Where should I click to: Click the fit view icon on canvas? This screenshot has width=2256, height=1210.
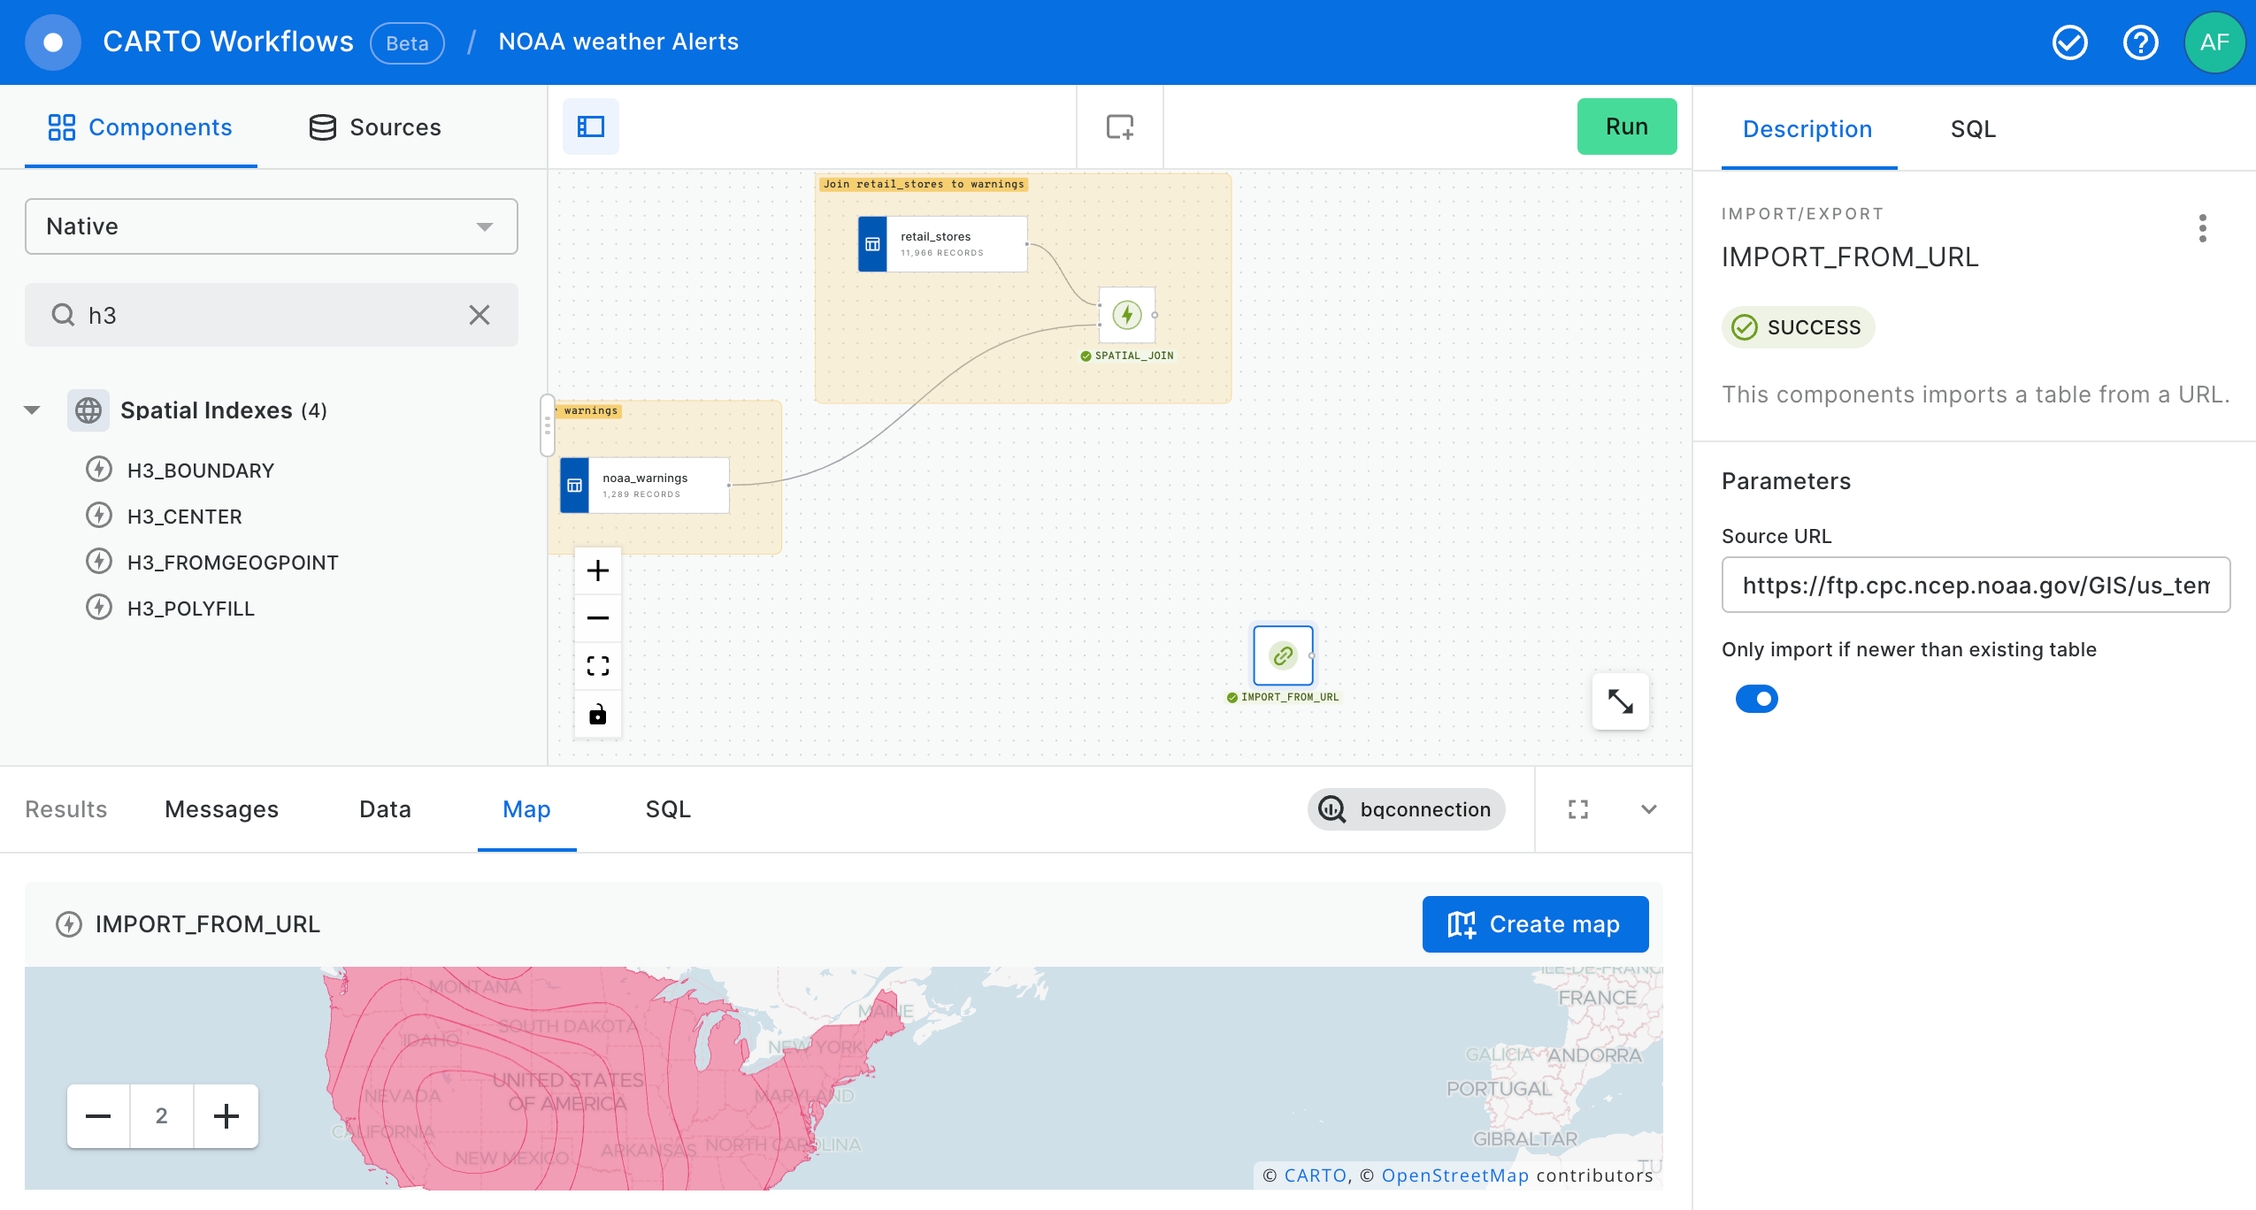pos(597,666)
